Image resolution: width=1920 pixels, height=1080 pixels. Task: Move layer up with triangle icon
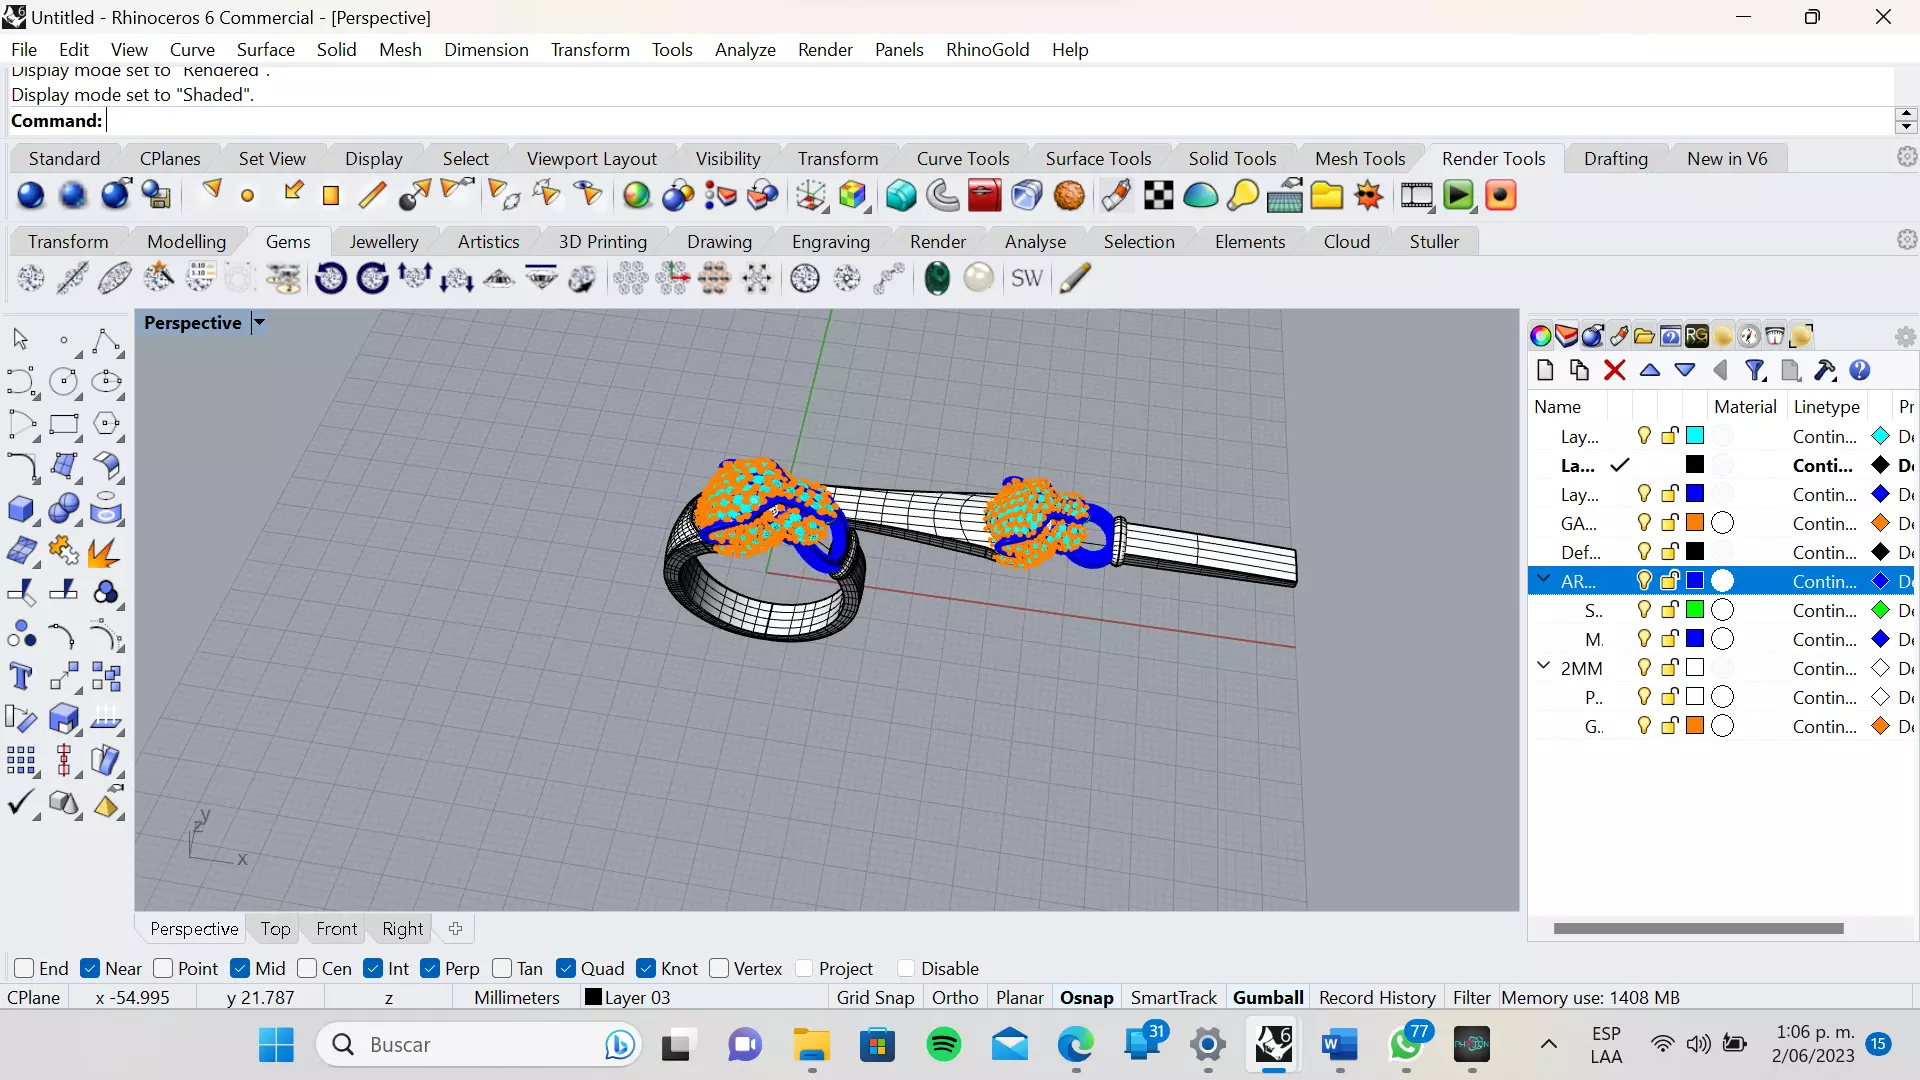1650,371
